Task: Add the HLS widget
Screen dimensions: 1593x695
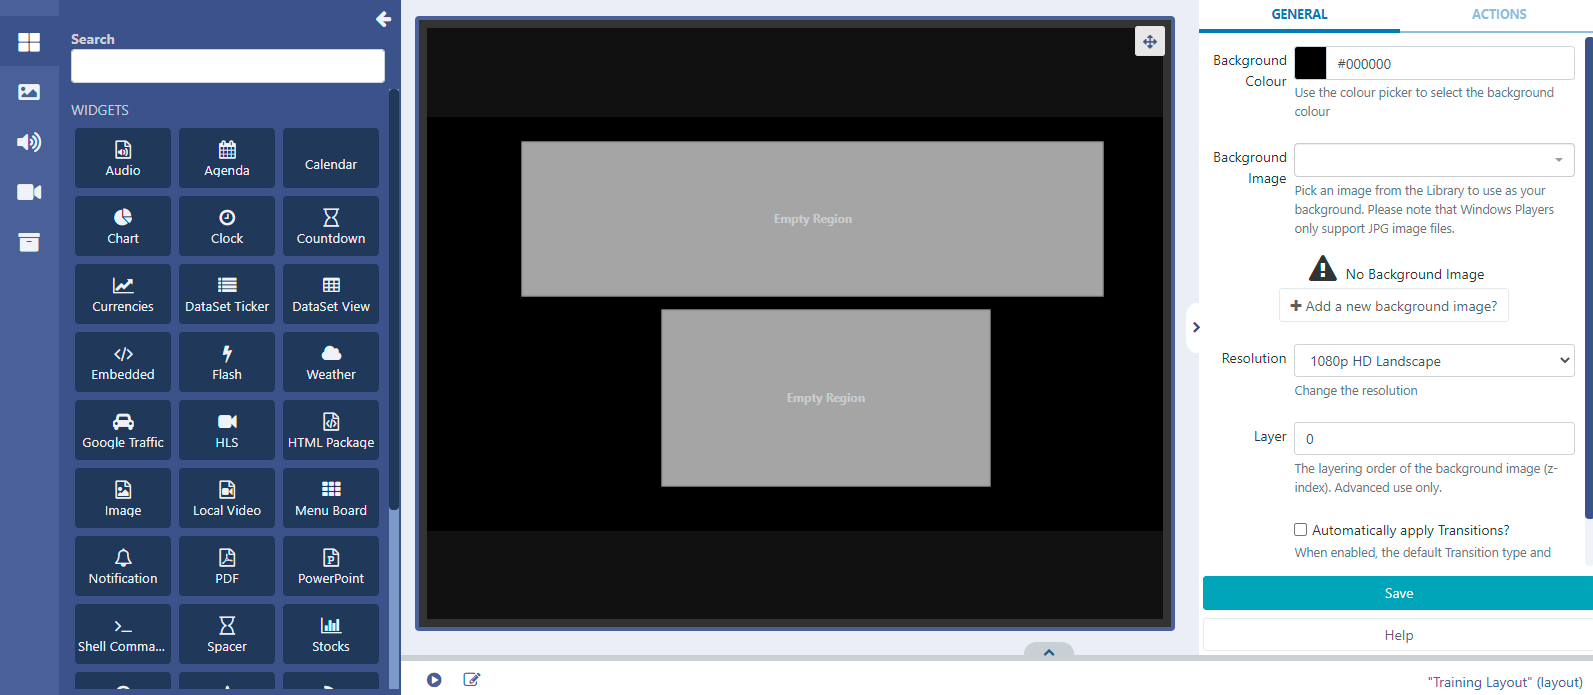Action: coord(227,430)
